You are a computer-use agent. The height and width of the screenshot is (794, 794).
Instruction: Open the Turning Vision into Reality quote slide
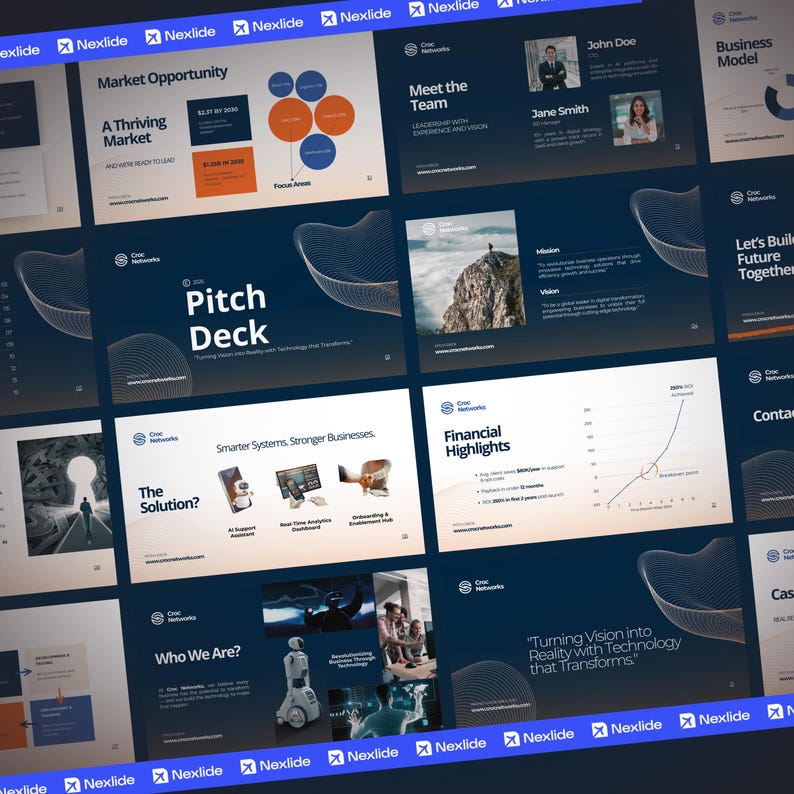(595, 632)
